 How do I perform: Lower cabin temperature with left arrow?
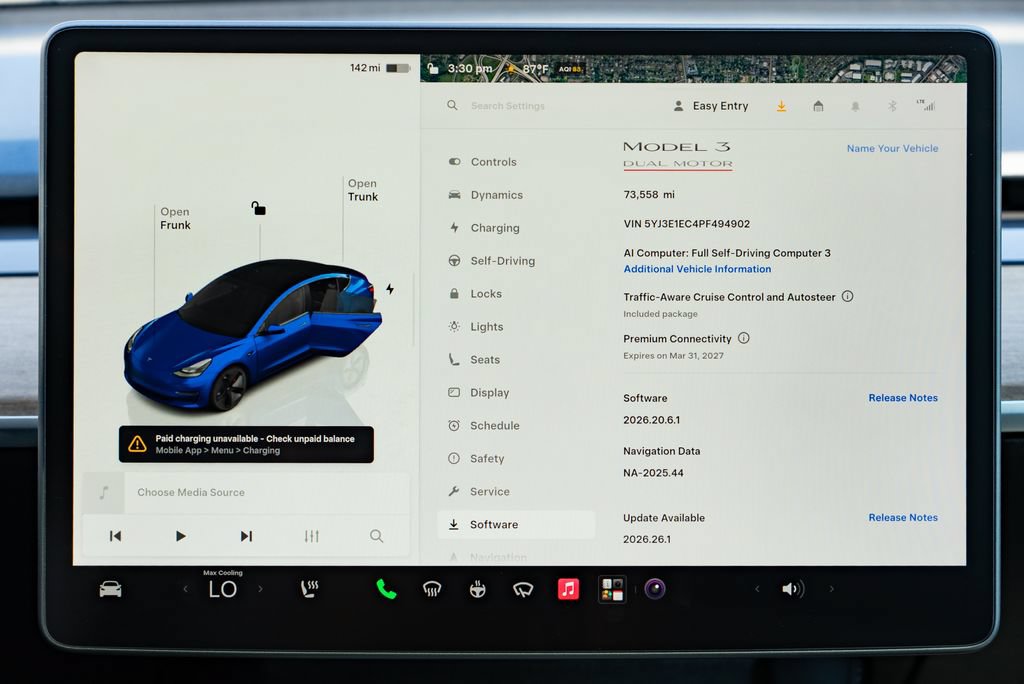pos(185,589)
